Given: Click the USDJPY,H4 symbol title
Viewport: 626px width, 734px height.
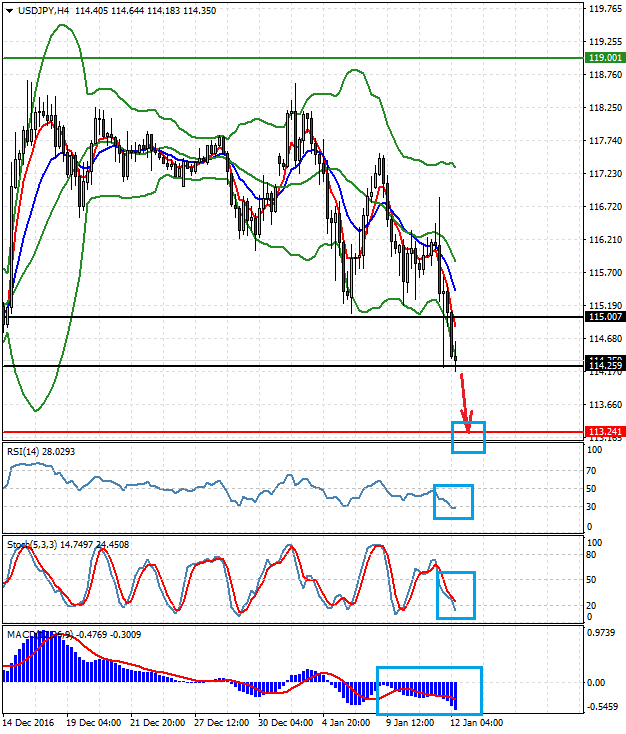Looking at the screenshot, I should [x=44, y=10].
